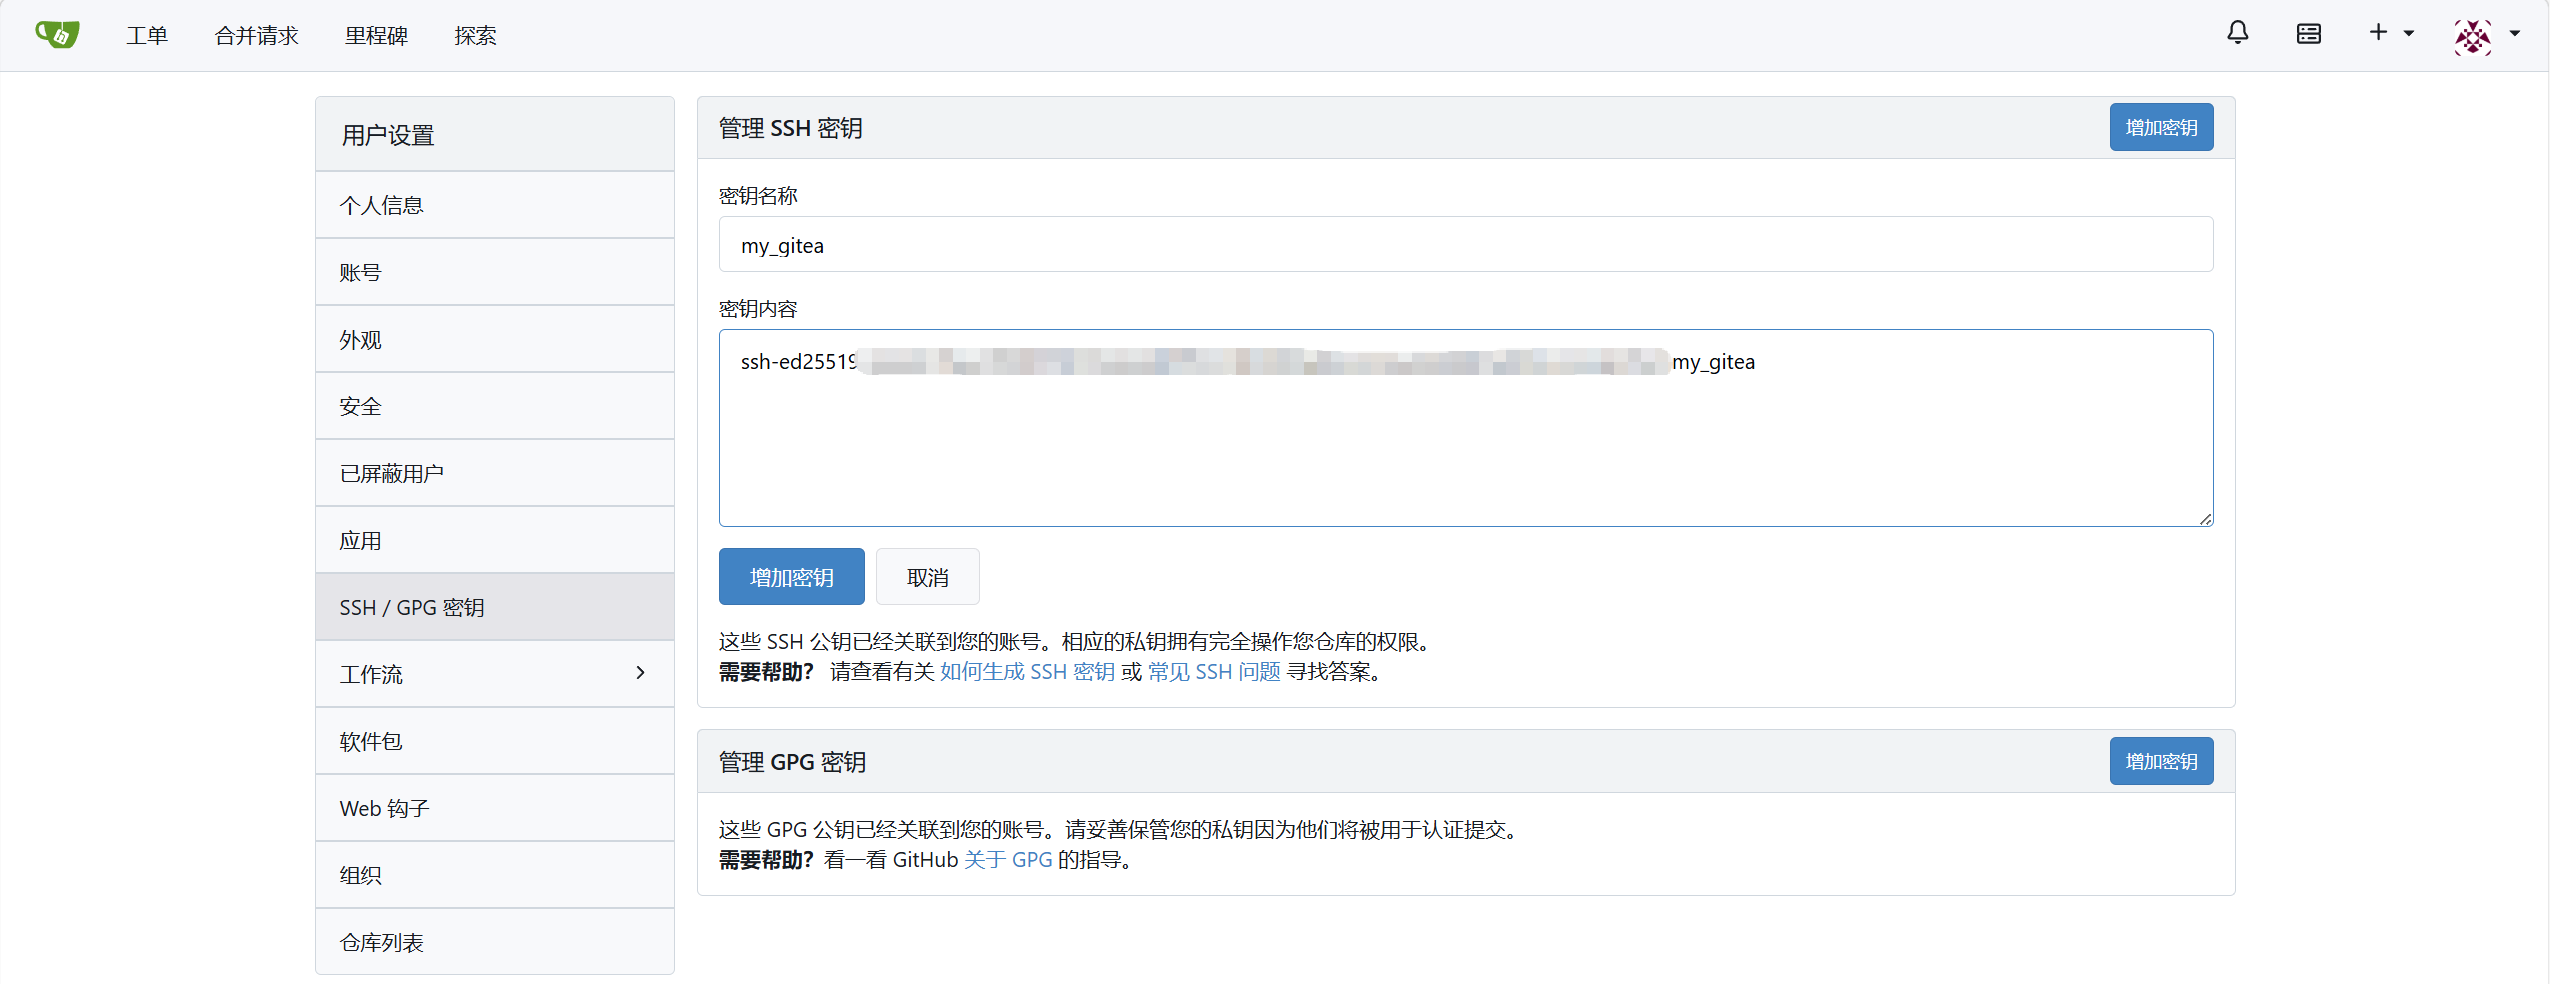Click the Gitea logo home icon

point(57,35)
